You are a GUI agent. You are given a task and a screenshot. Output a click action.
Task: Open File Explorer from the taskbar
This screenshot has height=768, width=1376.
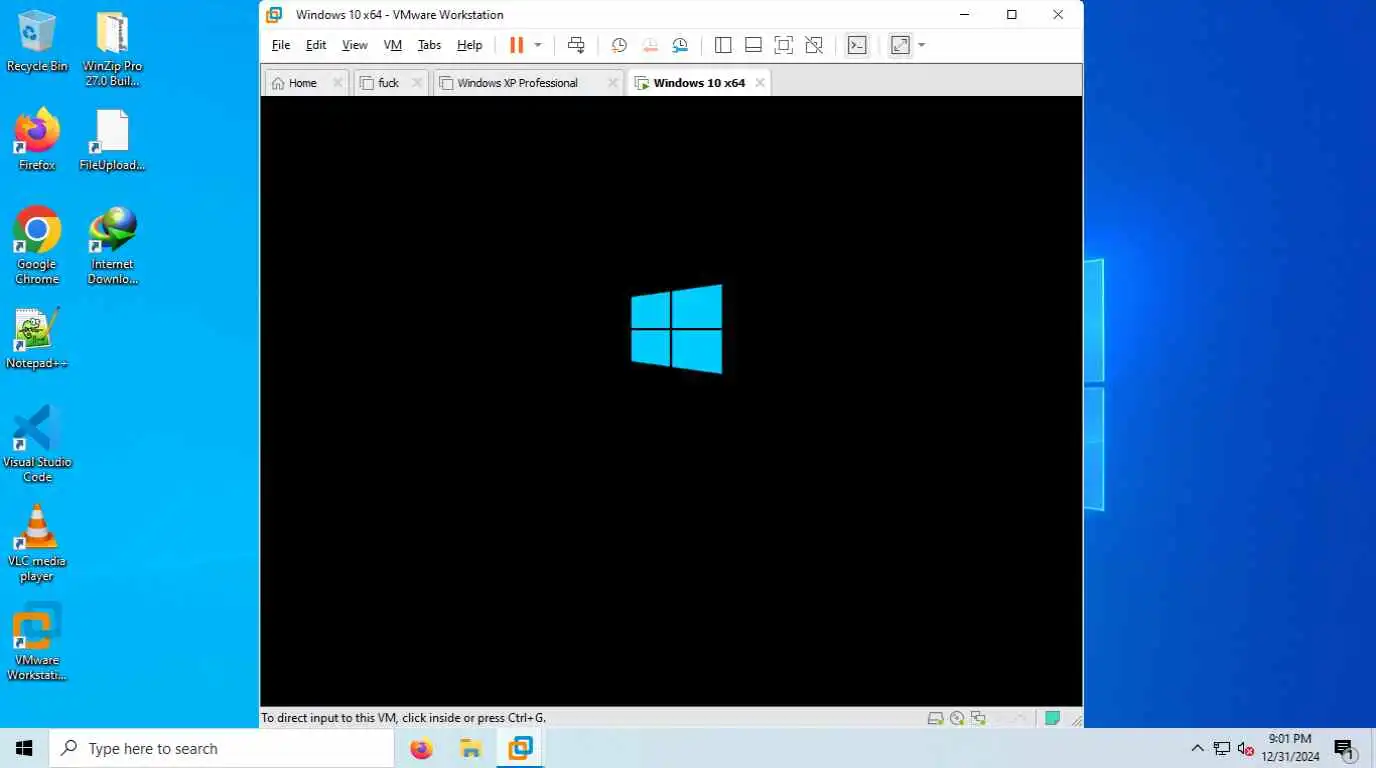coord(470,748)
